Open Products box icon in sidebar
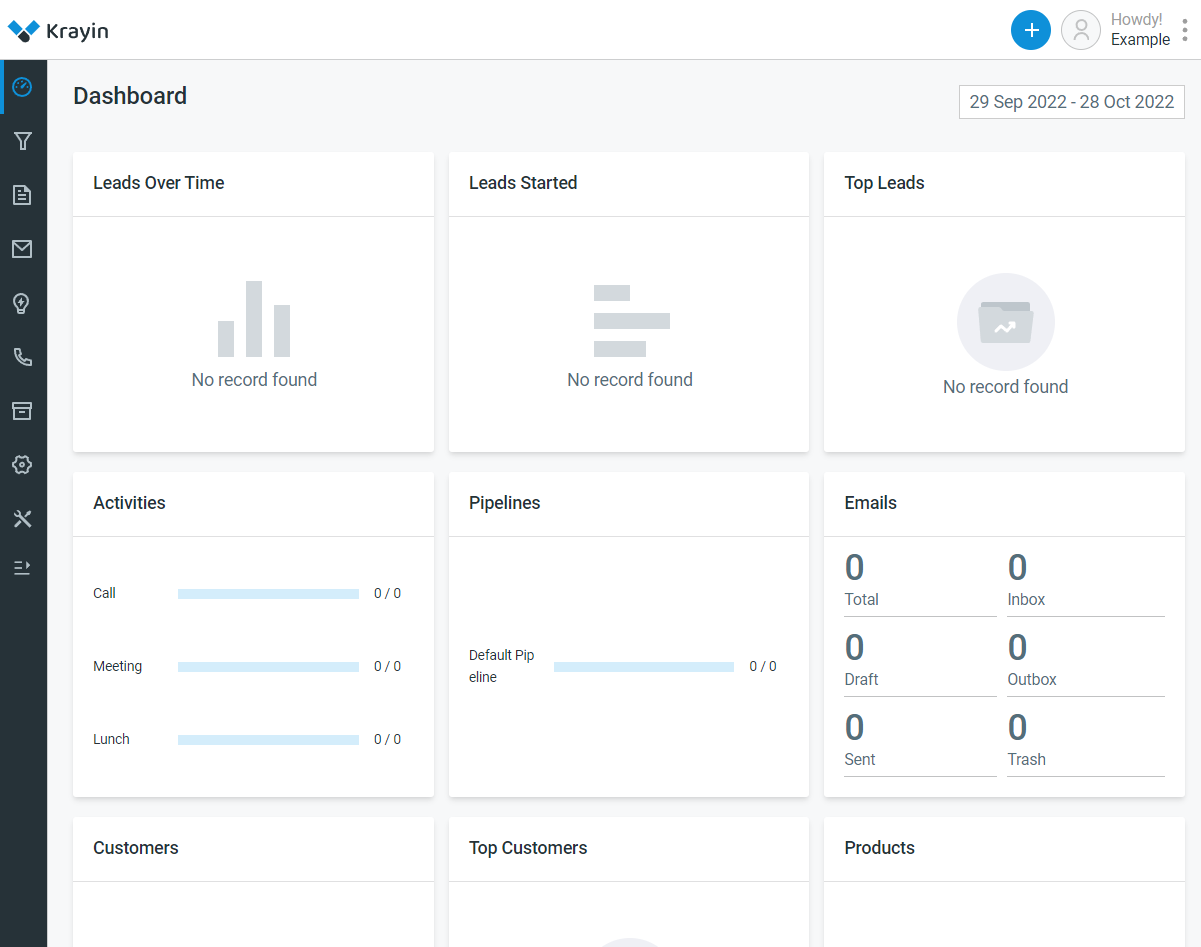The image size is (1201, 947). click(x=22, y=411)
